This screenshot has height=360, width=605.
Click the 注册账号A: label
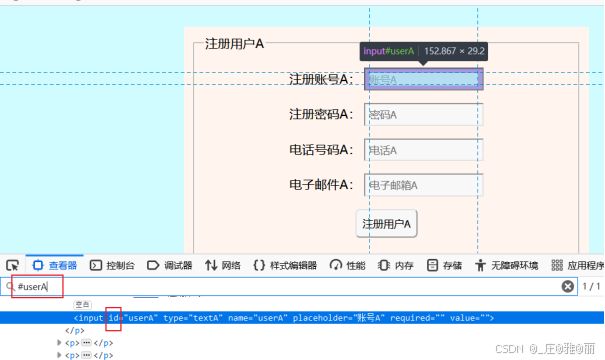pyautogui.click(x=321, y=79)
